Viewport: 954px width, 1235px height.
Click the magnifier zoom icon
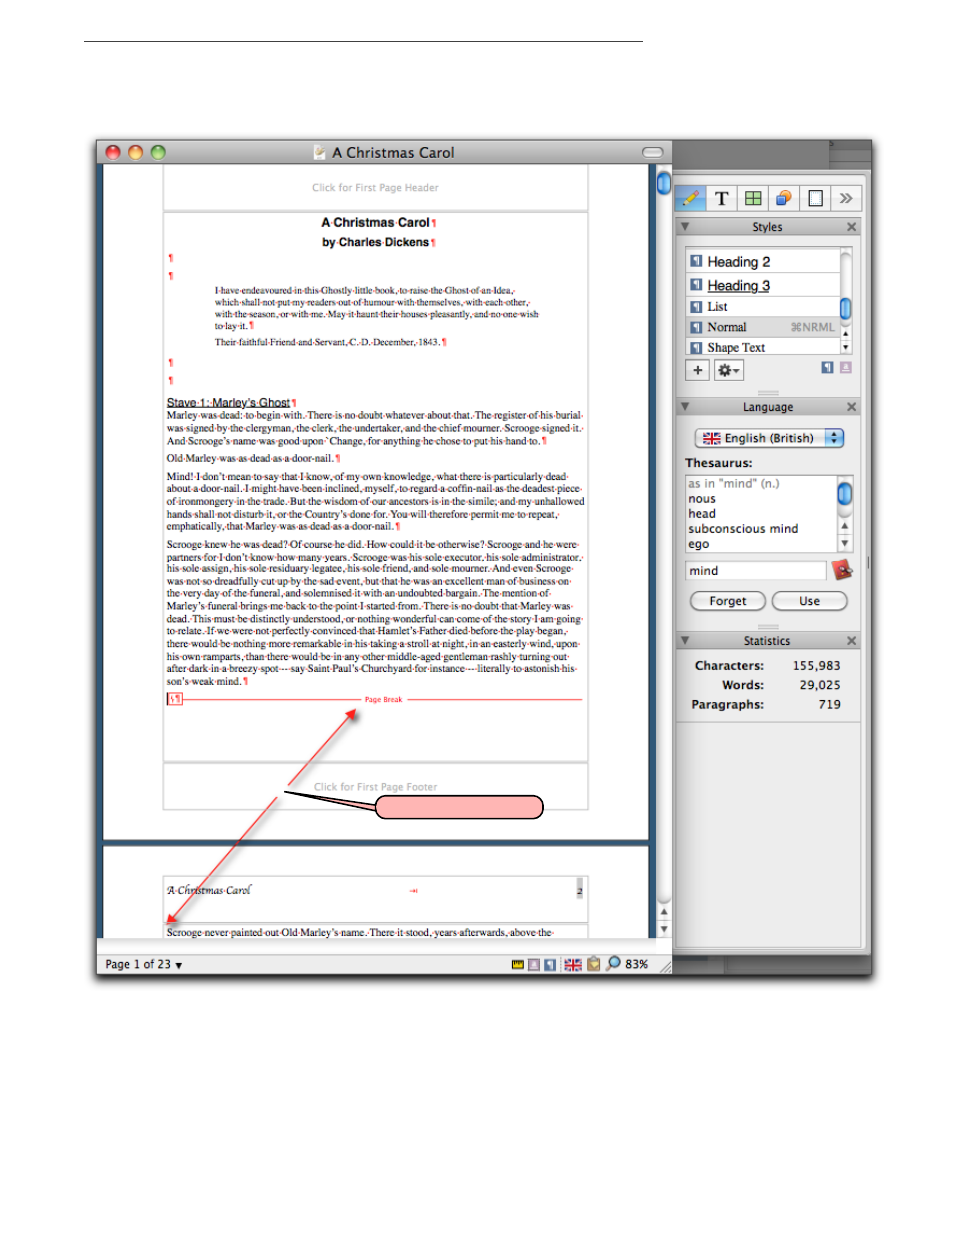point(614,964)
